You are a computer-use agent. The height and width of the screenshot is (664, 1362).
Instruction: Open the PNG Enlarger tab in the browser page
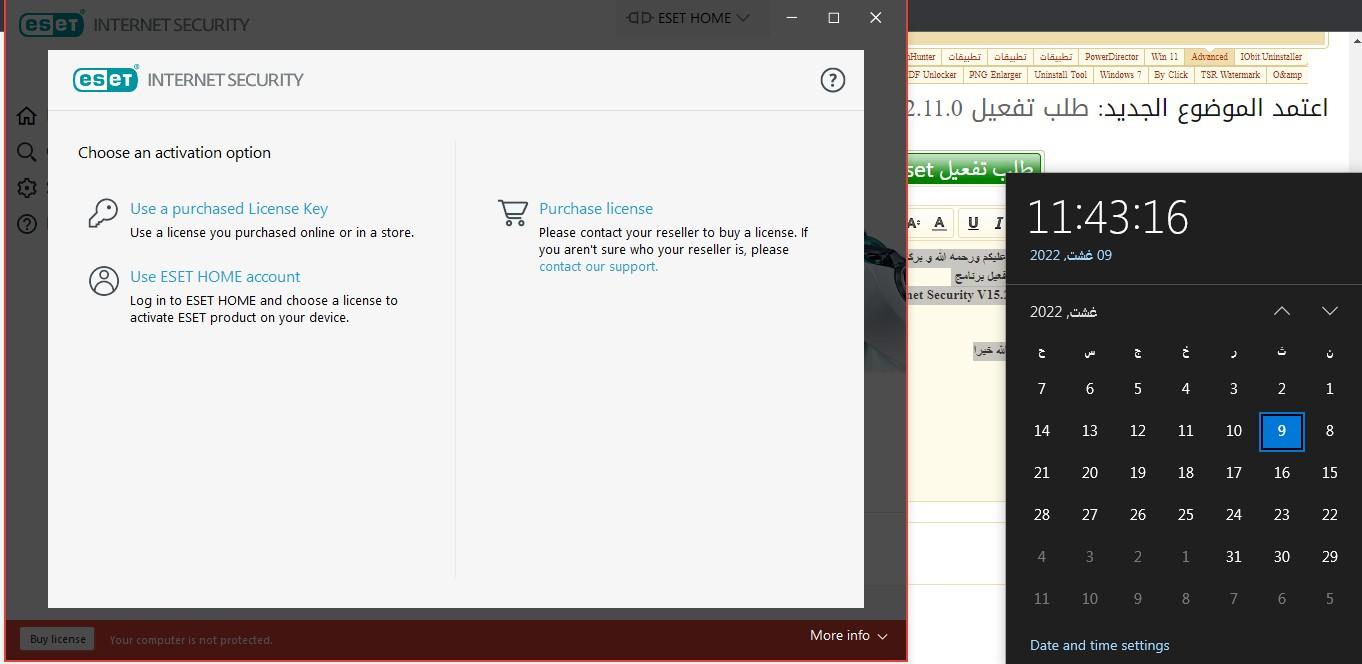[x=995, y=75]
